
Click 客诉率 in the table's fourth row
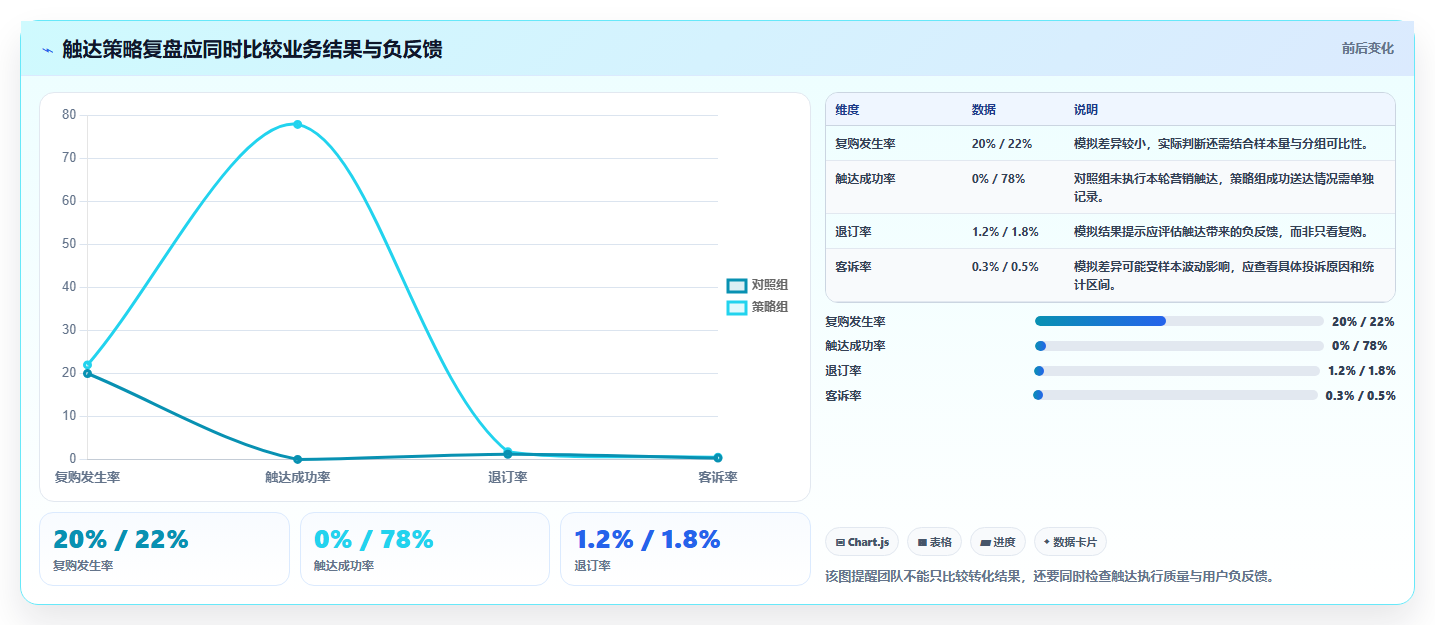(x=853, y=267)
